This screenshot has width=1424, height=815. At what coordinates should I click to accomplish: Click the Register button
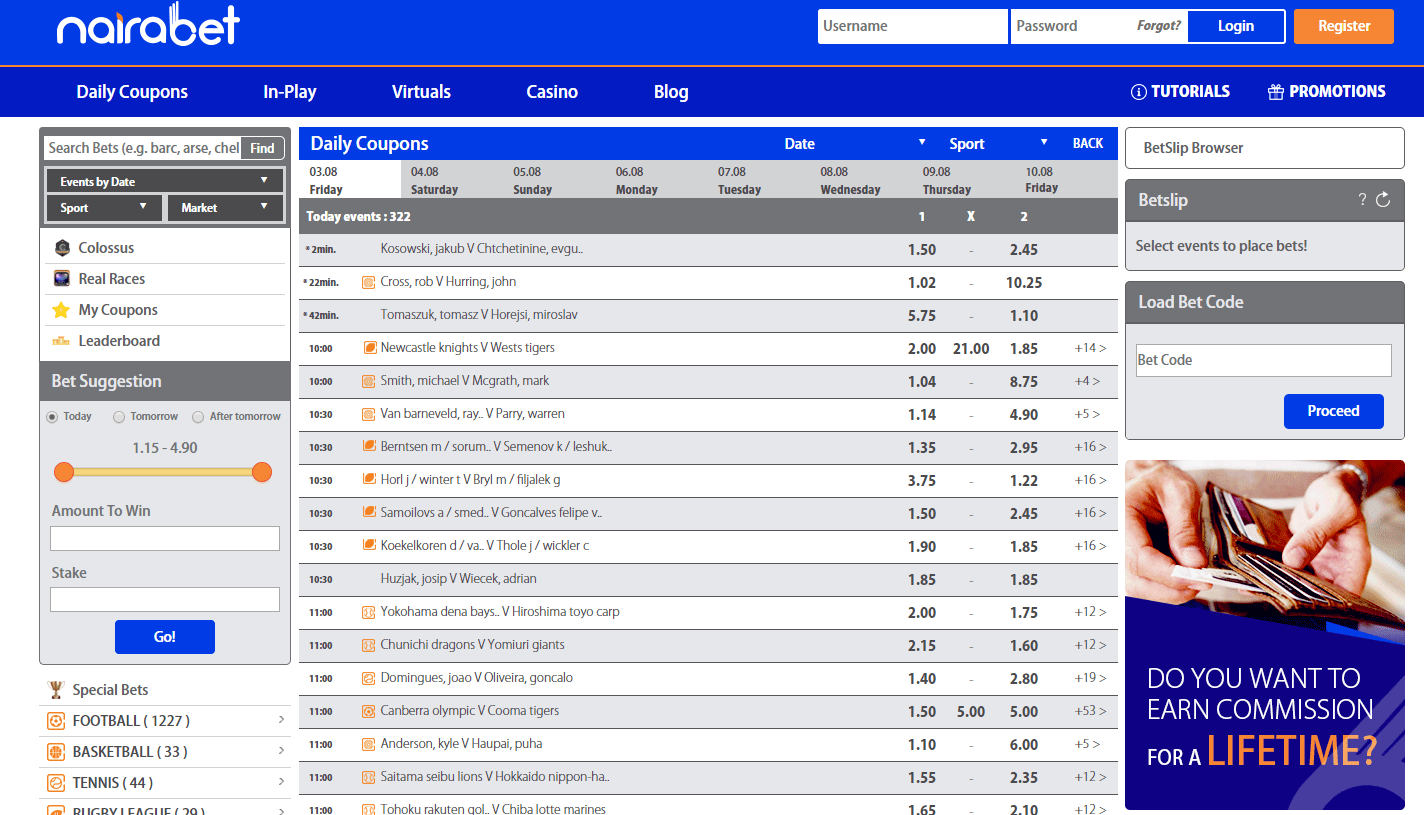(1344, 26)
